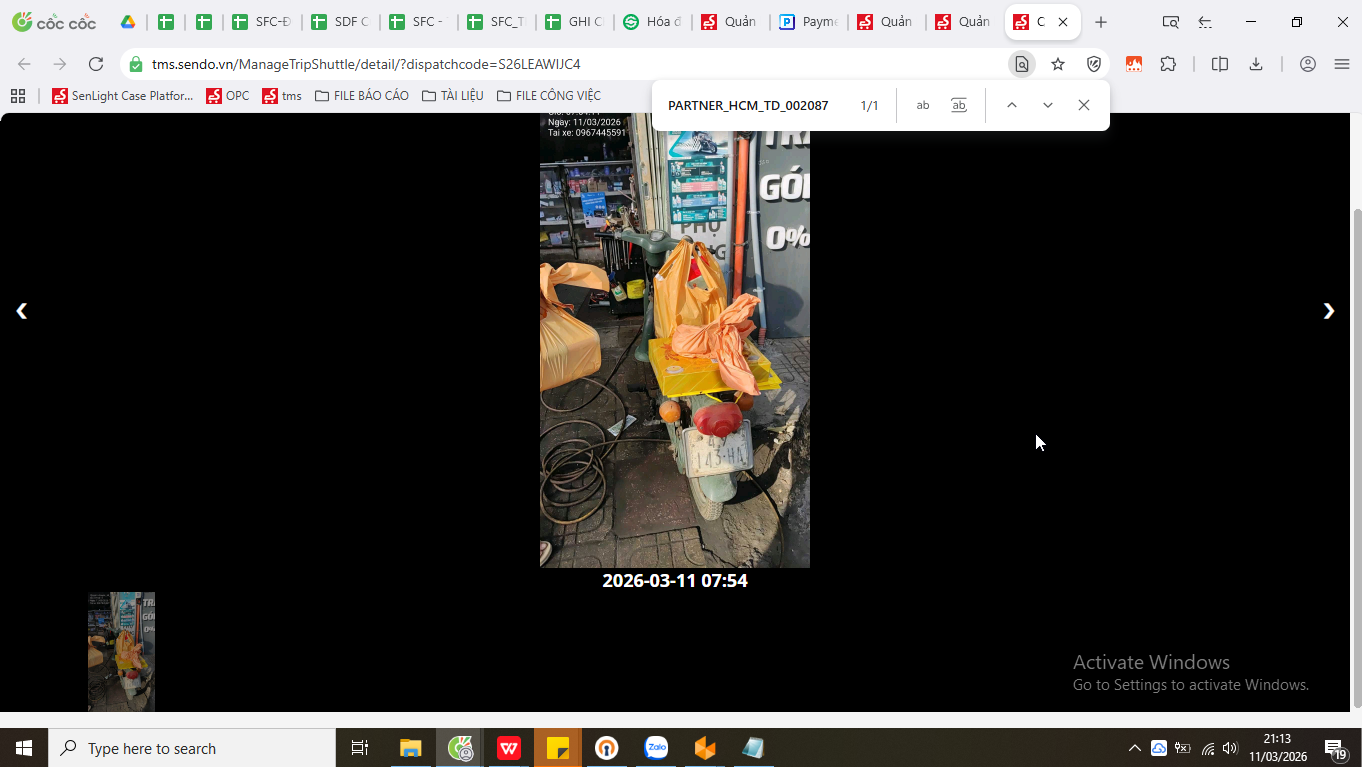Screen dimensions: 1362x767
Task: Click the Cốc Cốc logo button
Action: pos(54,22)
